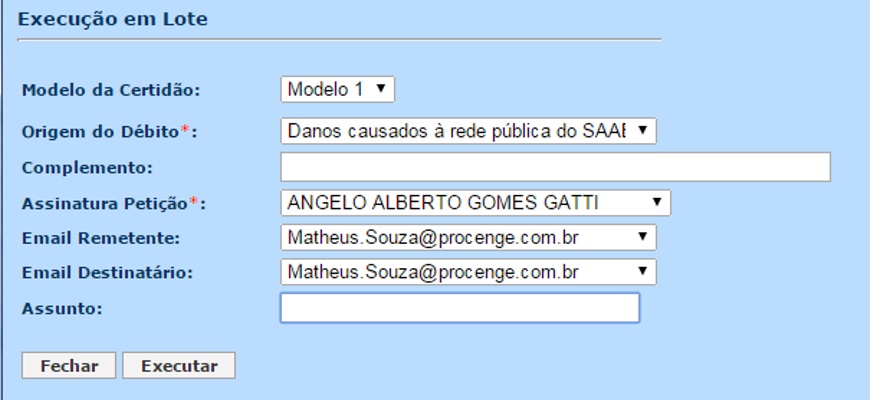Click the "Assinatura Petição" label text

pos(104,203)
